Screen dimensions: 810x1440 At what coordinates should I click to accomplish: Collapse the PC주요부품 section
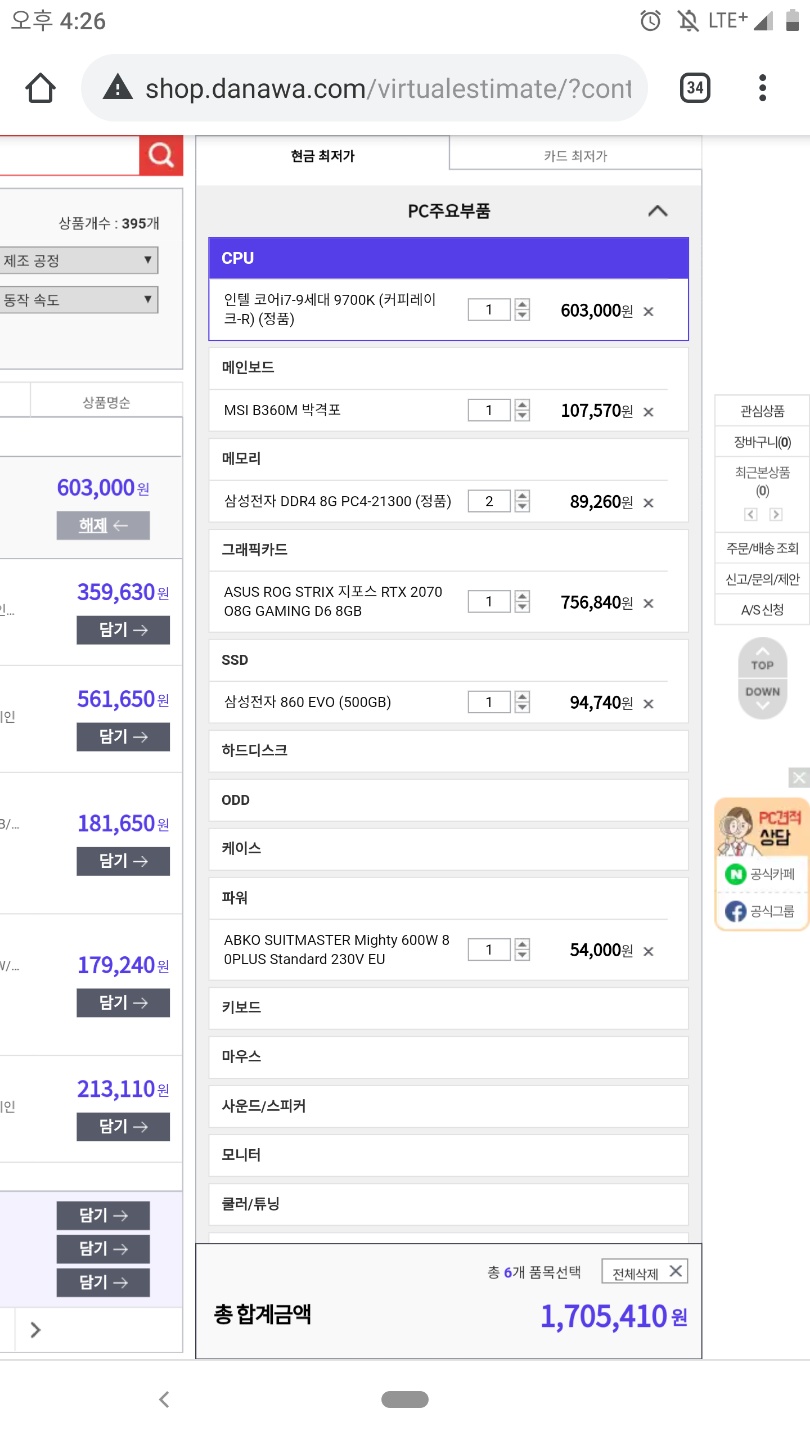click(657, 211)
